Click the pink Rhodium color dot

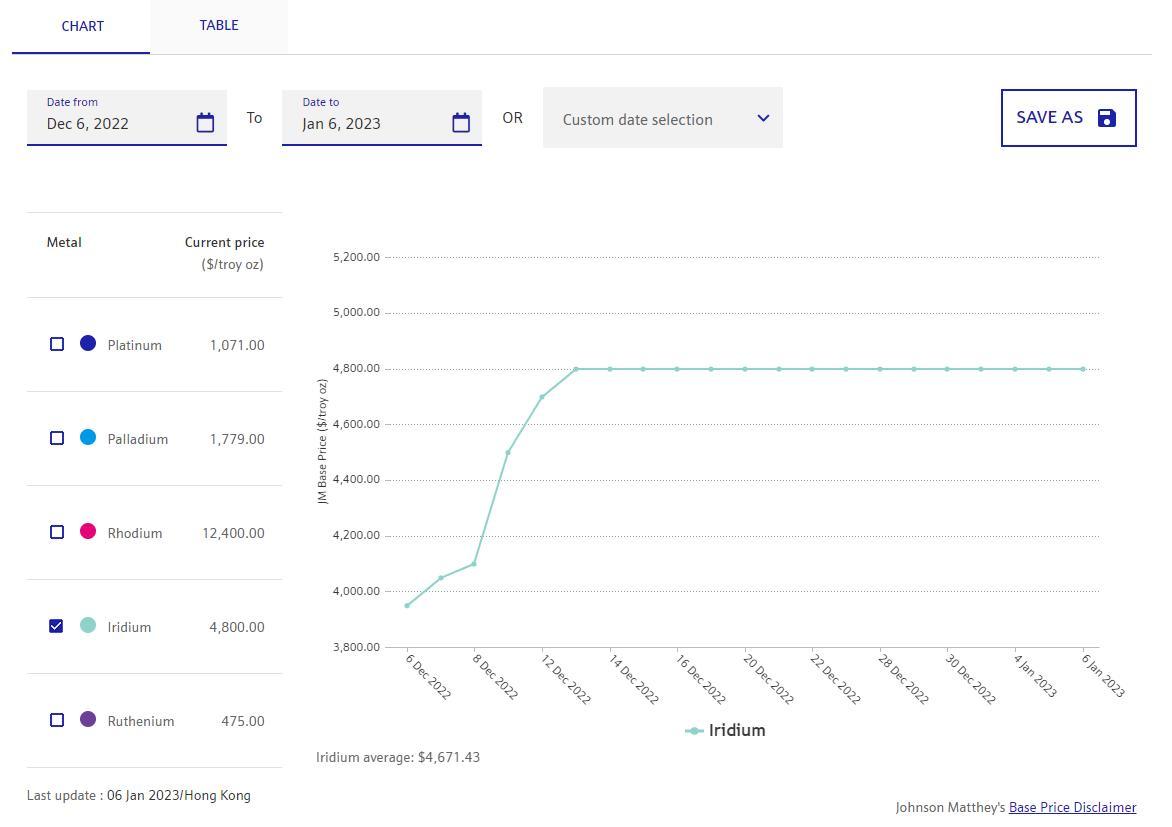pyautogui.click(x=88, y=532)
